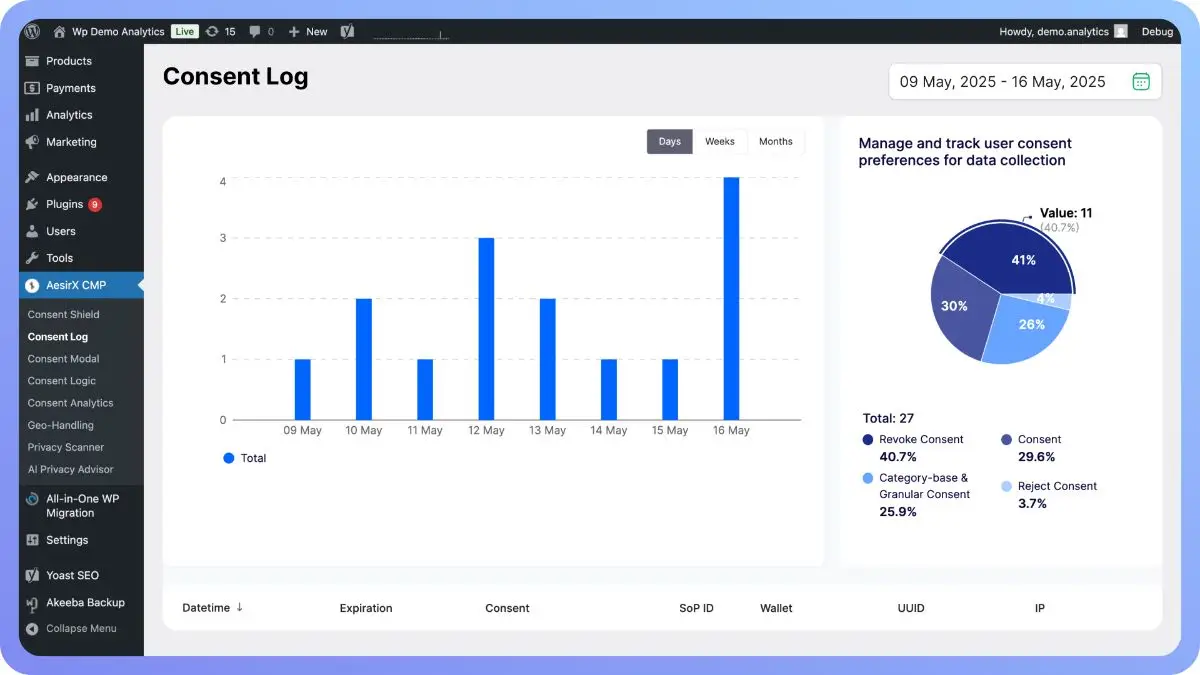Screen dimensions: 1200x675
Task: Click the AesirX CMP shield icon
Action: click(30, 284)
